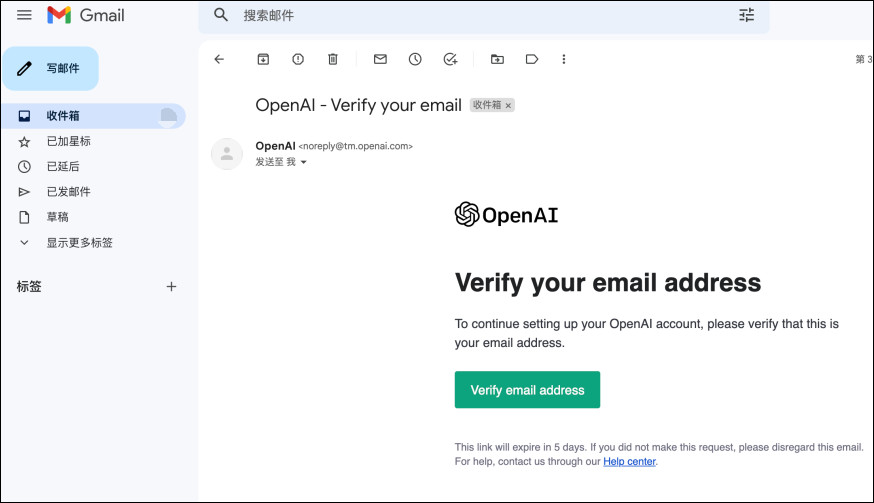This screenshot has height=503, width=874.
Task: Open the three-dot more options menu
Action: 564,59
